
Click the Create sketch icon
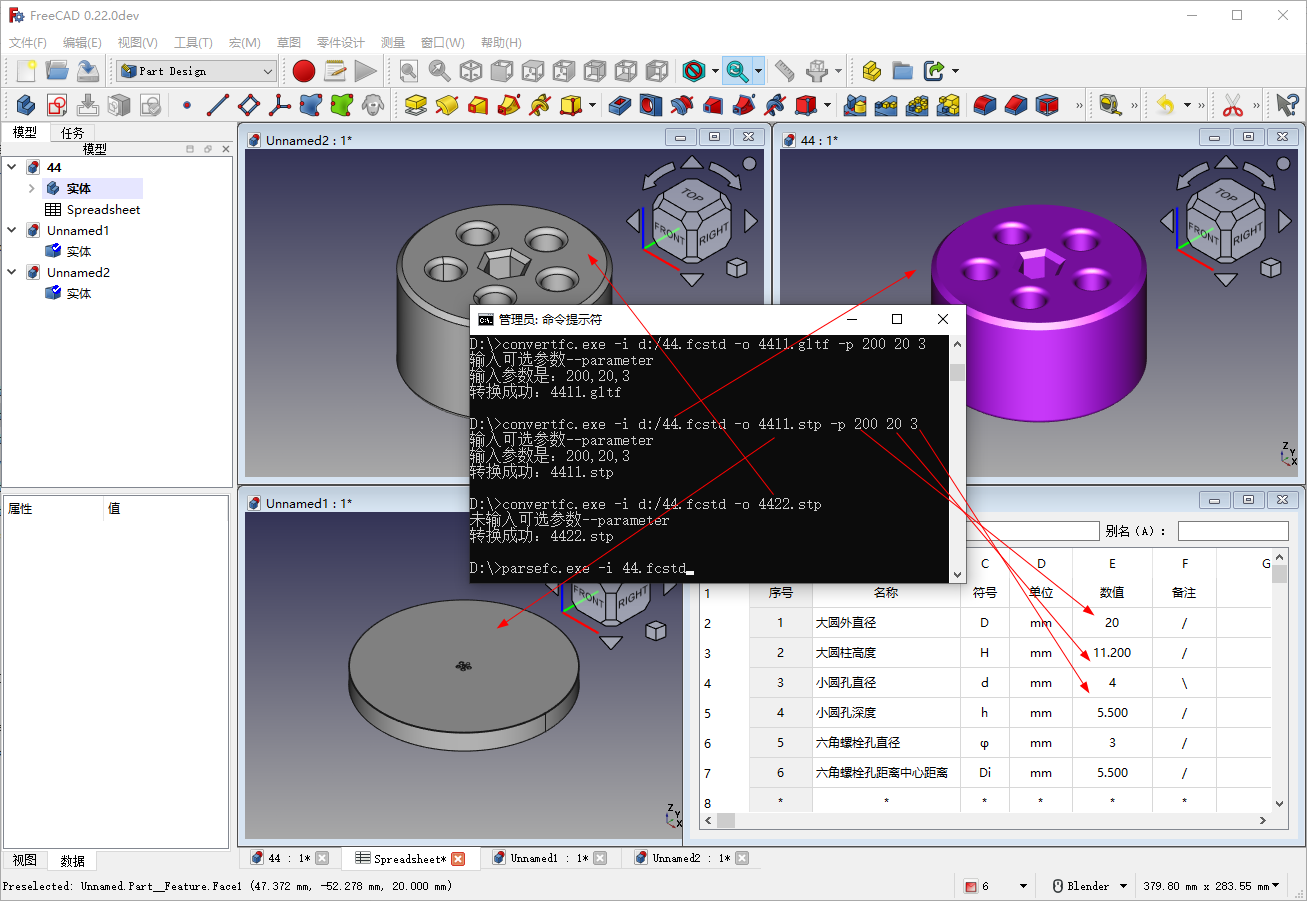[x=57, y=104]
